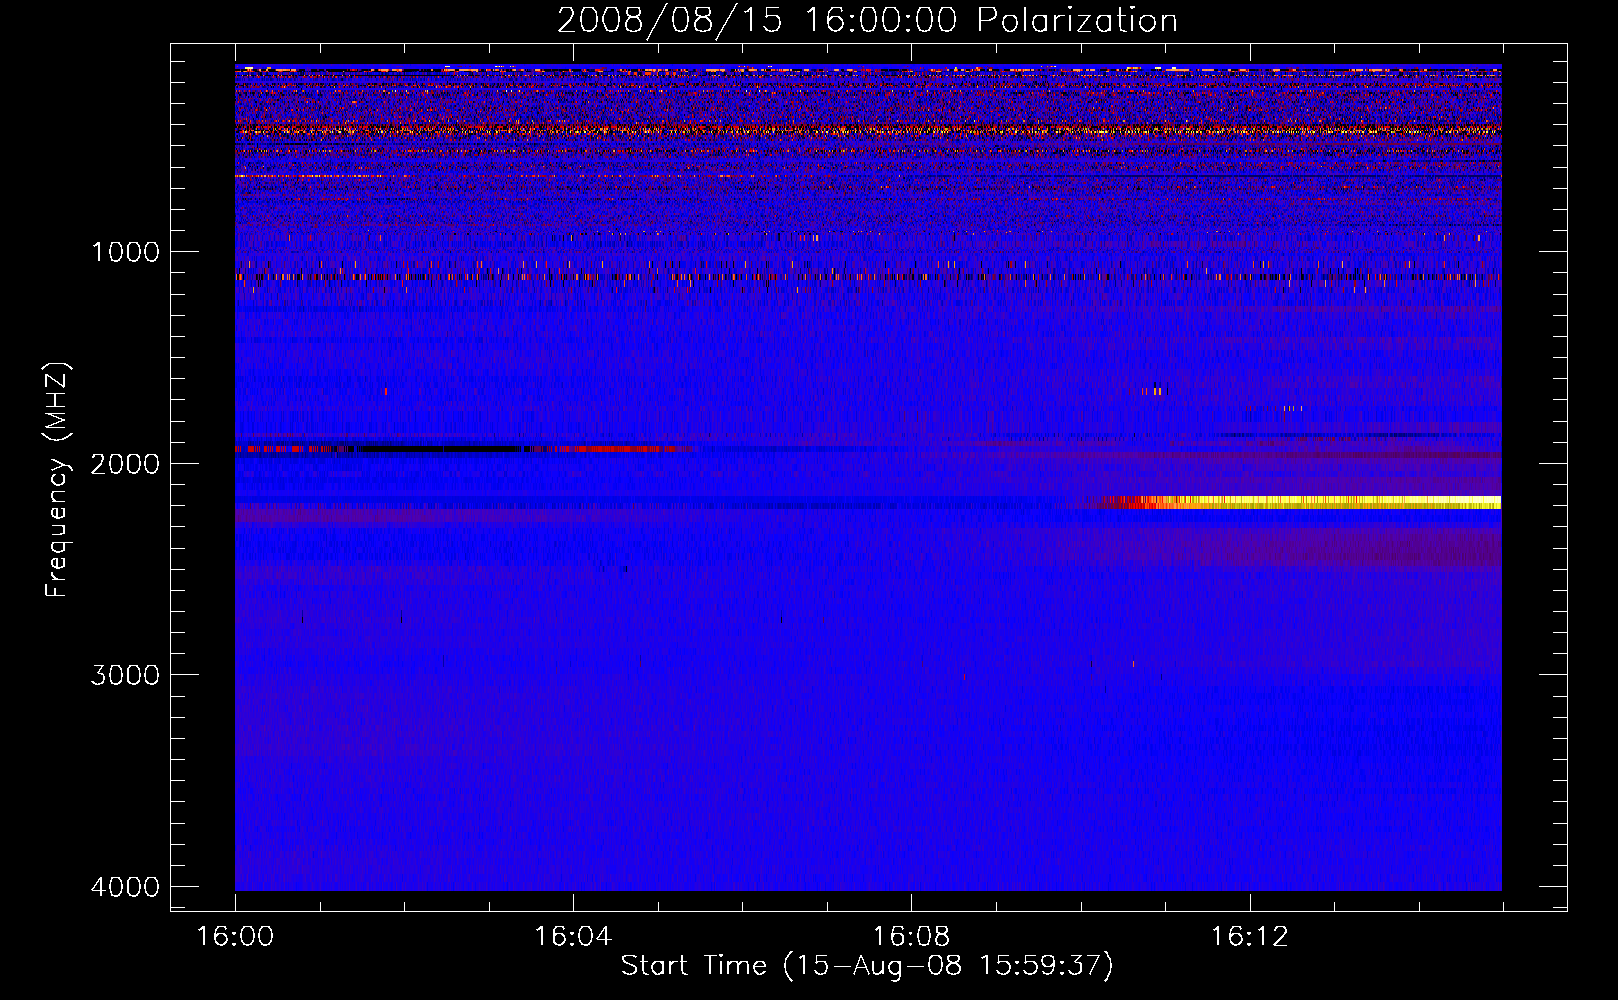
Task: Click the bright yellow emission band near 2200 MHz
Action: click(1300, 502)
